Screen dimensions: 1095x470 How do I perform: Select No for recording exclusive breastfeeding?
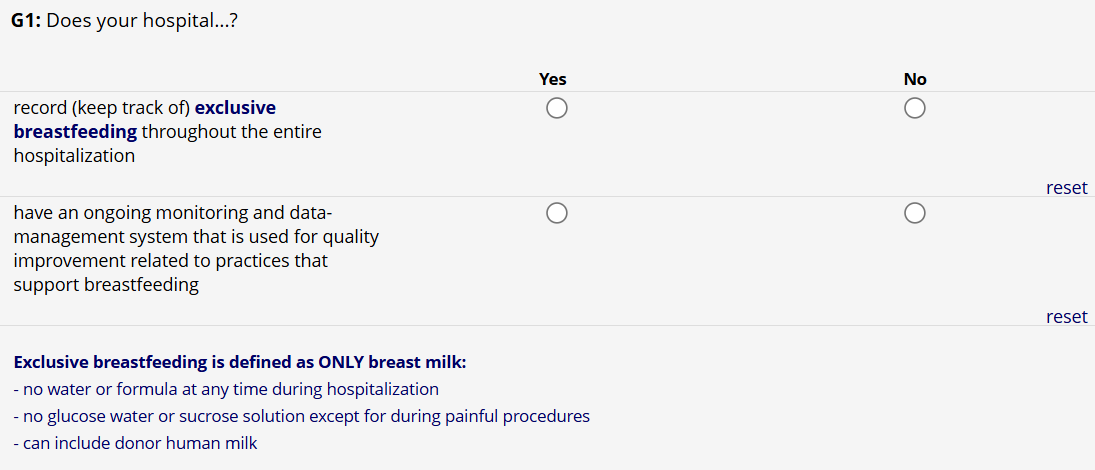[914, 108]
